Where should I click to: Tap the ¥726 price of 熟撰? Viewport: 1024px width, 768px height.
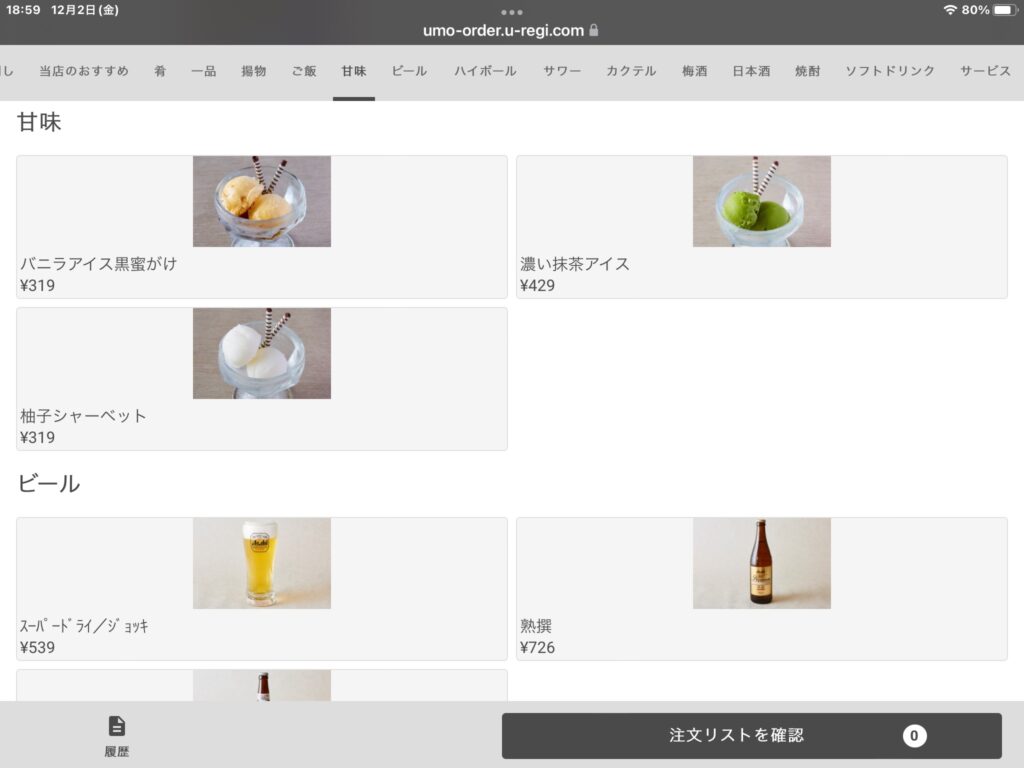[x=537, y=648]
